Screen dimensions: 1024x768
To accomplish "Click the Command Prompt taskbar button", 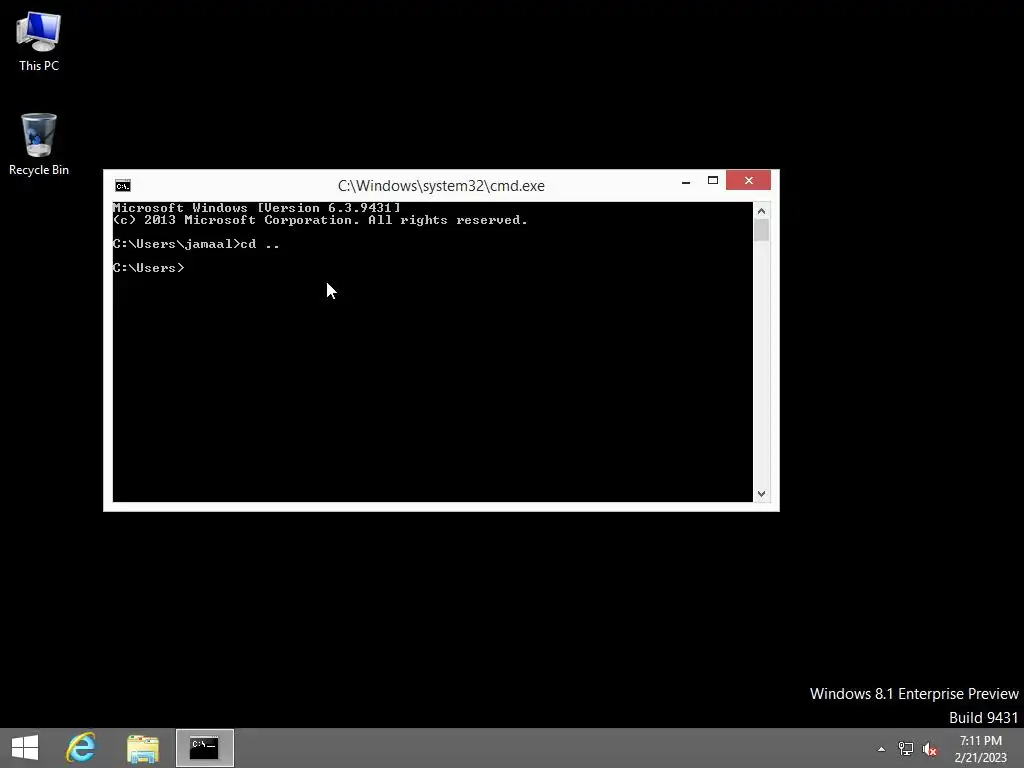I will [x=204, y=748].
